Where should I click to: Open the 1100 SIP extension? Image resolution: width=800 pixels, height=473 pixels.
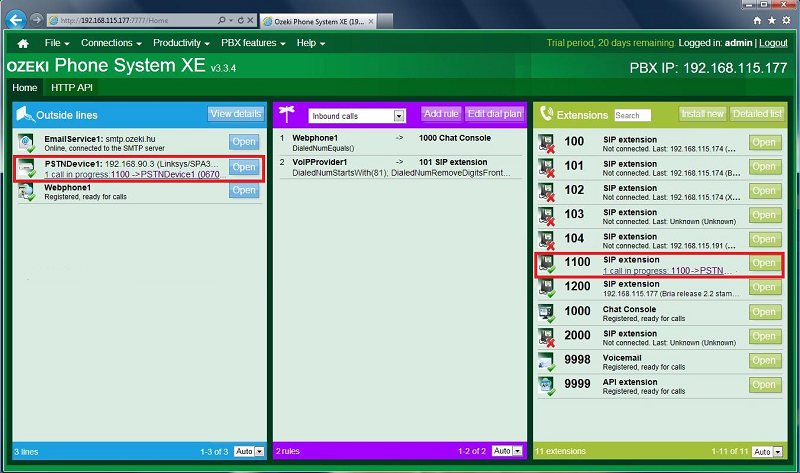764,264
